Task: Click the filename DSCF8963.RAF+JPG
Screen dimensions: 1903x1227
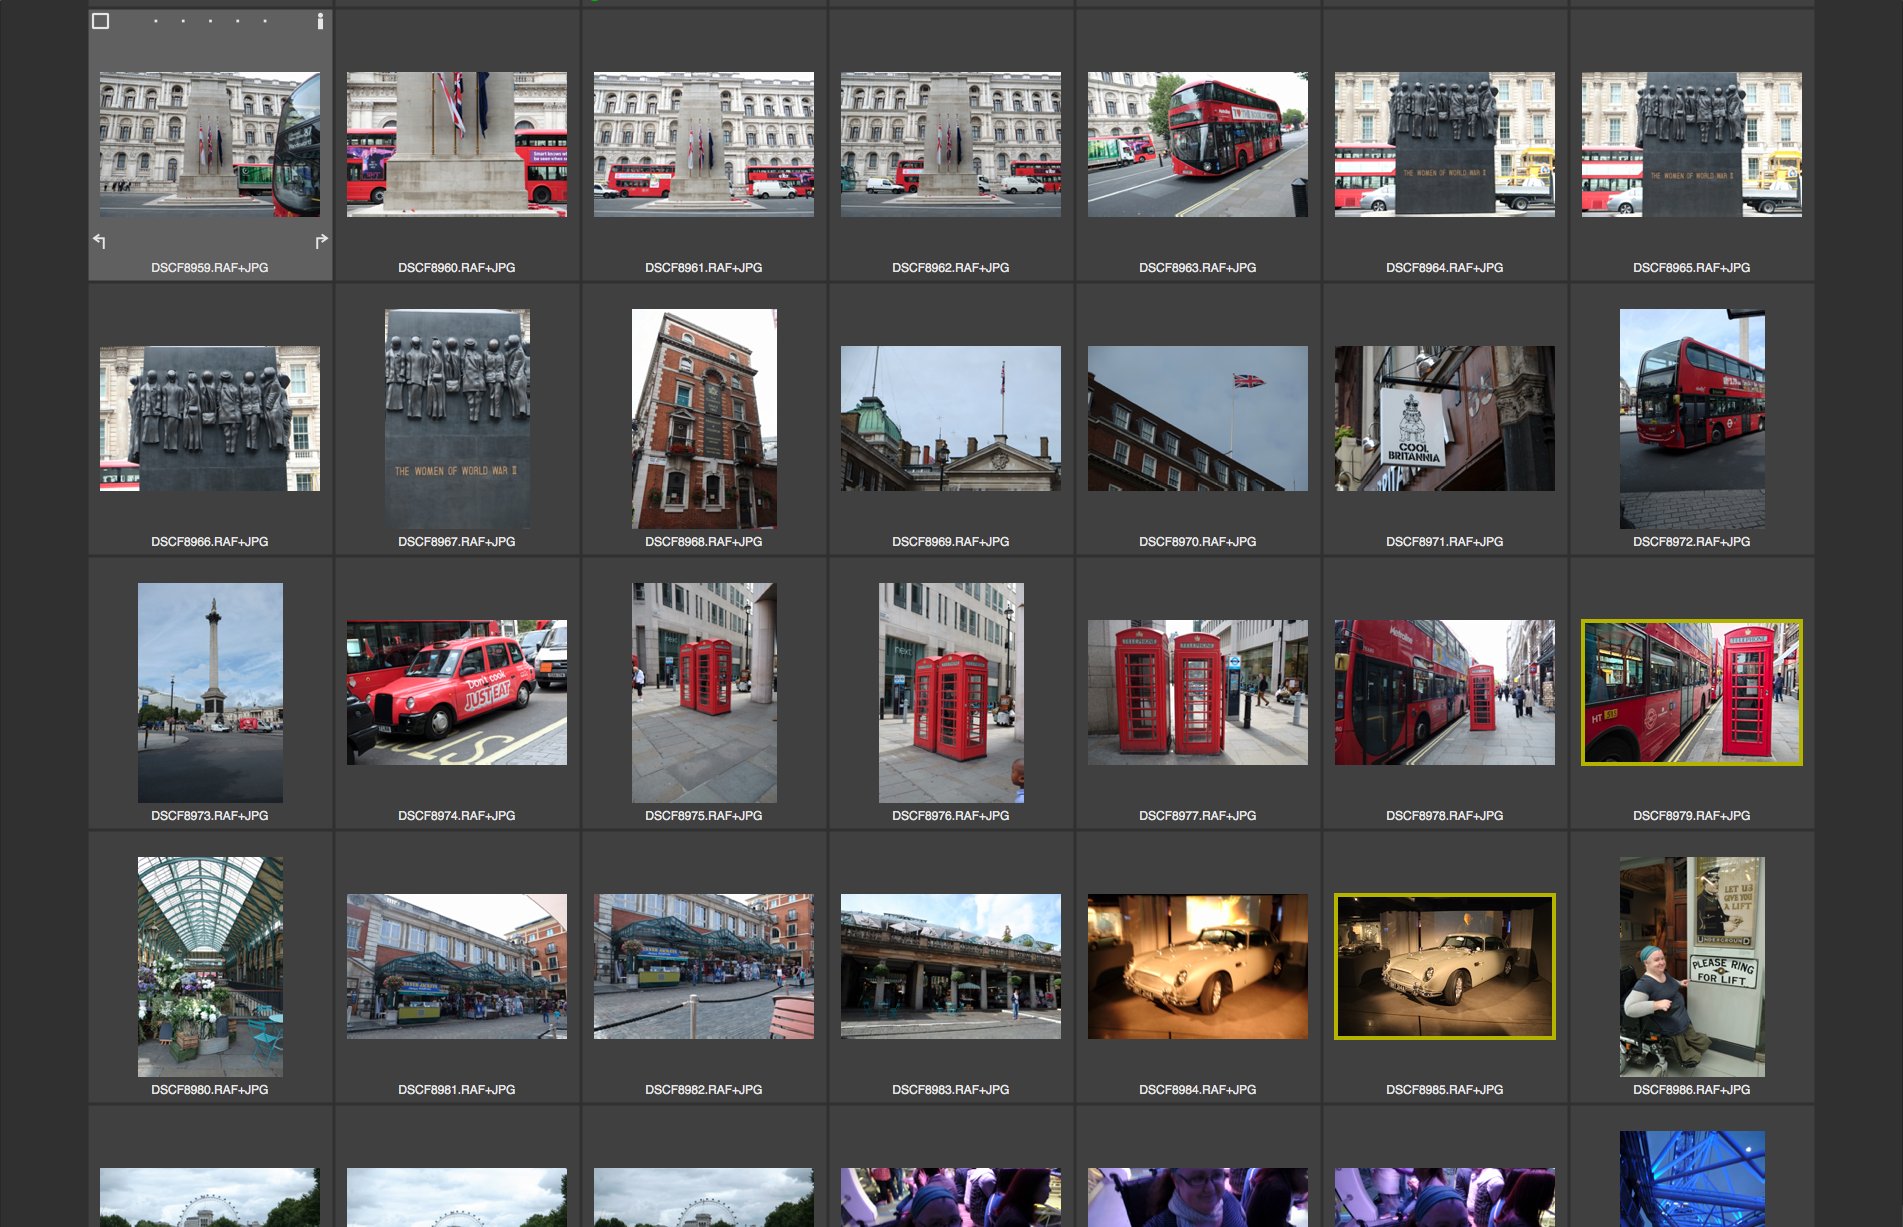Action: click(x=1198, y=268)
